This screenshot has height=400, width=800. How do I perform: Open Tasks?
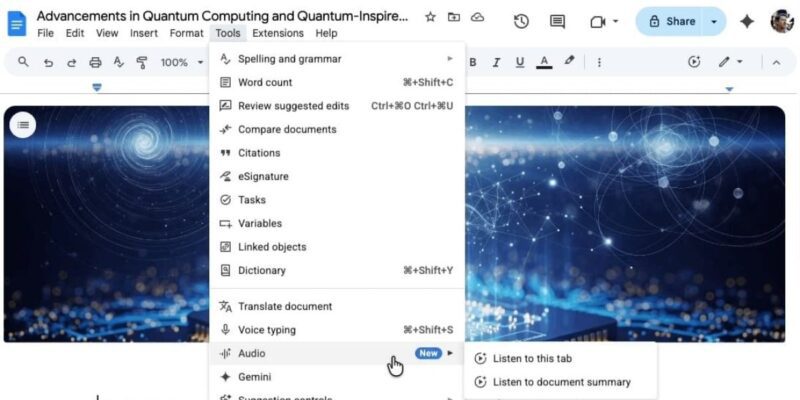[337, 200]
